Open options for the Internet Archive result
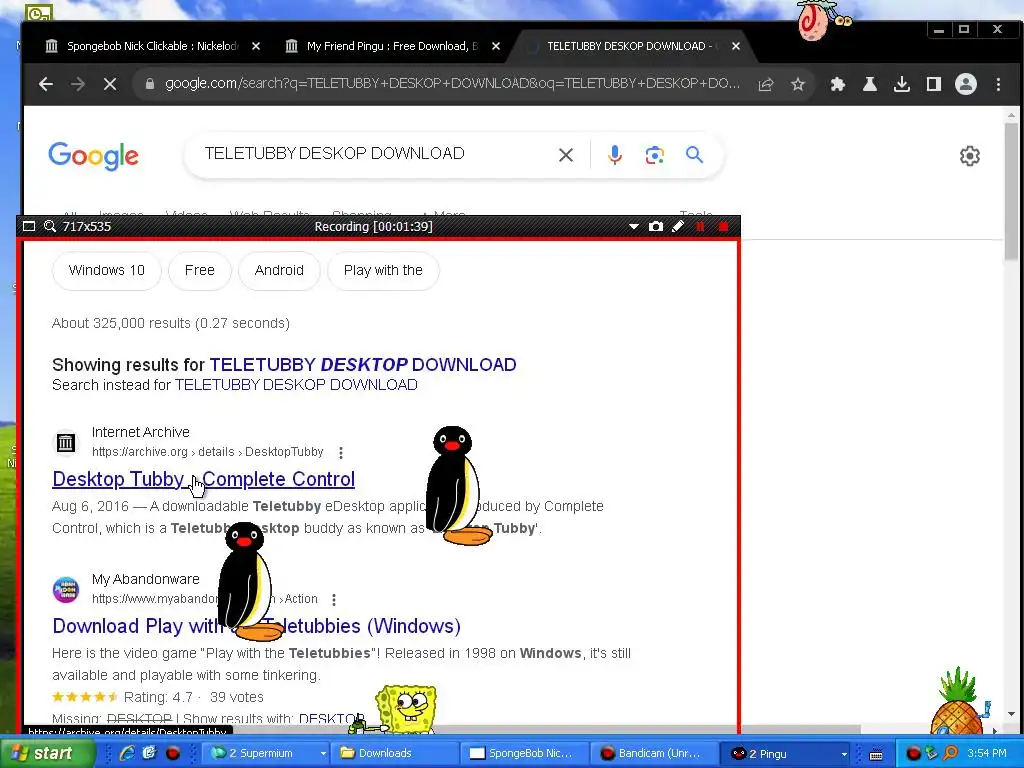 coord(341,453)
